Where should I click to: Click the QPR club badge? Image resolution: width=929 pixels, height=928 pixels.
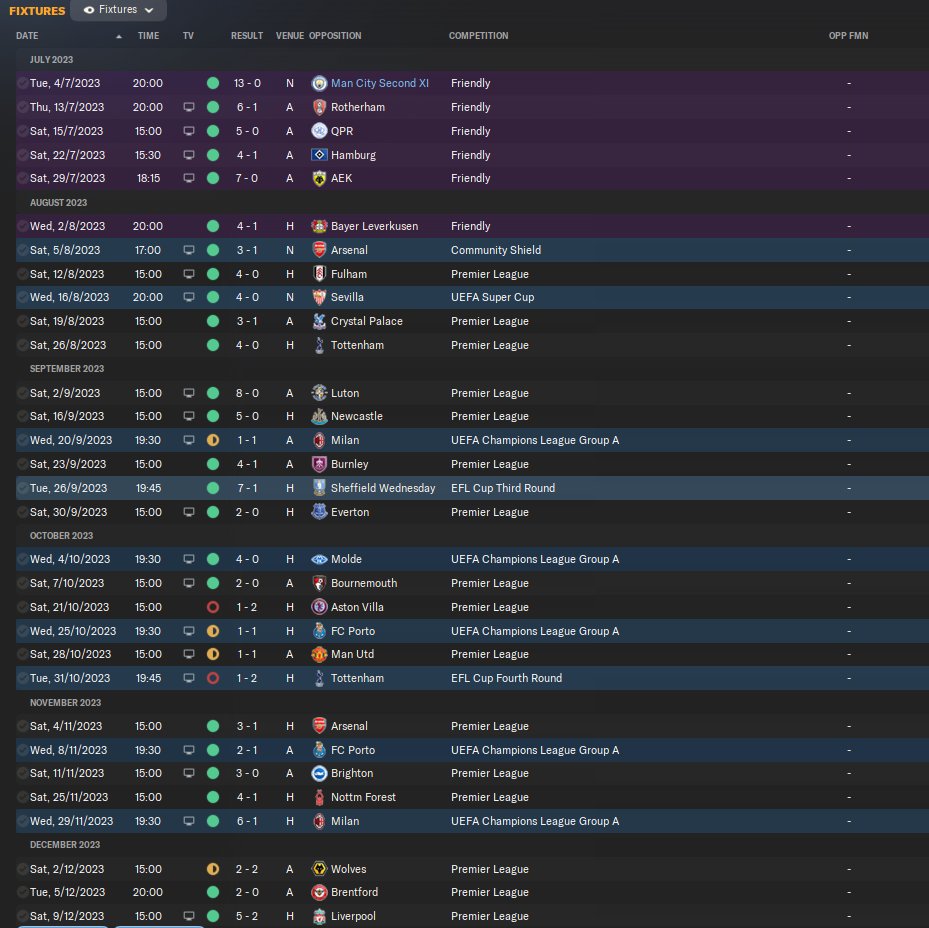click(319, 131)
